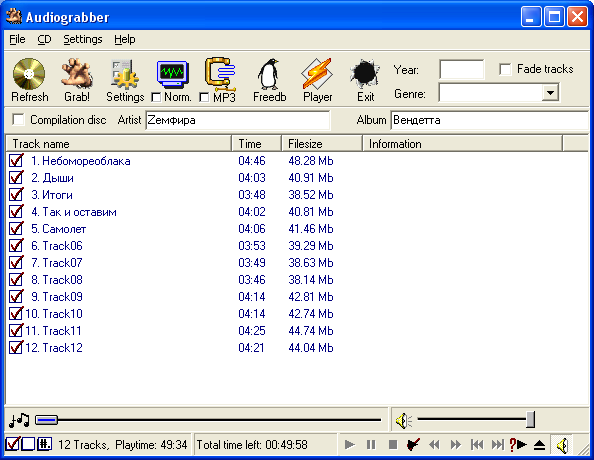
Task: Click the question mark play icon
Action: [518, 444]
